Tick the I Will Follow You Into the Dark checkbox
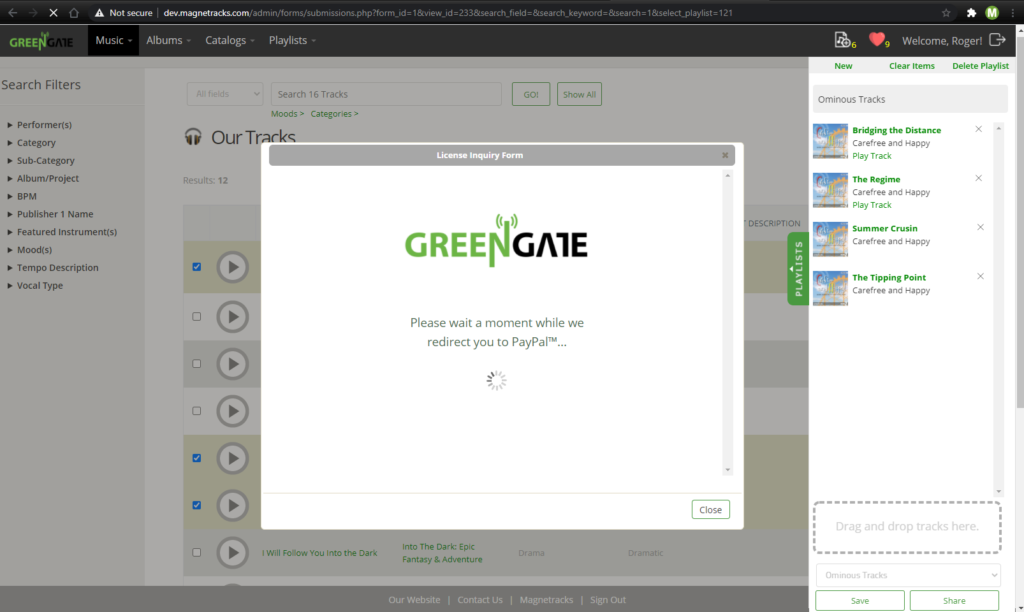The height and width of the screenshot is (612, 1024). pos(197,553)
